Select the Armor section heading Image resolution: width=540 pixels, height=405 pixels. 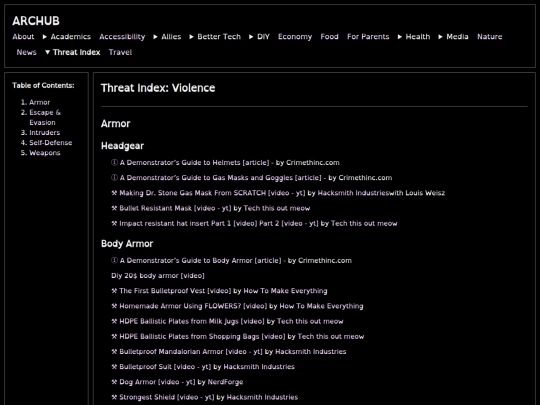click(115, 124)
